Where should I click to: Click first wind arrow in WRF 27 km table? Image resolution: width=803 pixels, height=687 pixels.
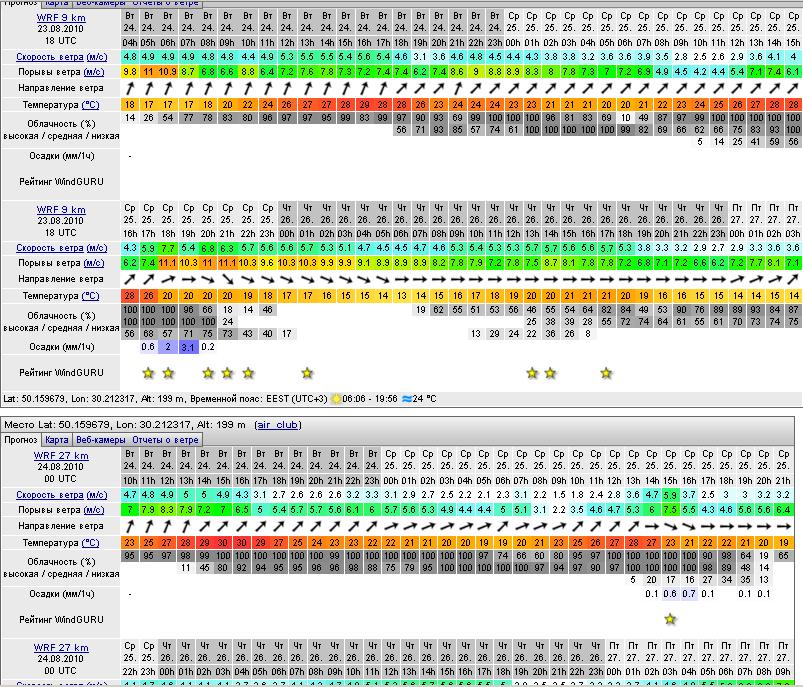[130, 527]
